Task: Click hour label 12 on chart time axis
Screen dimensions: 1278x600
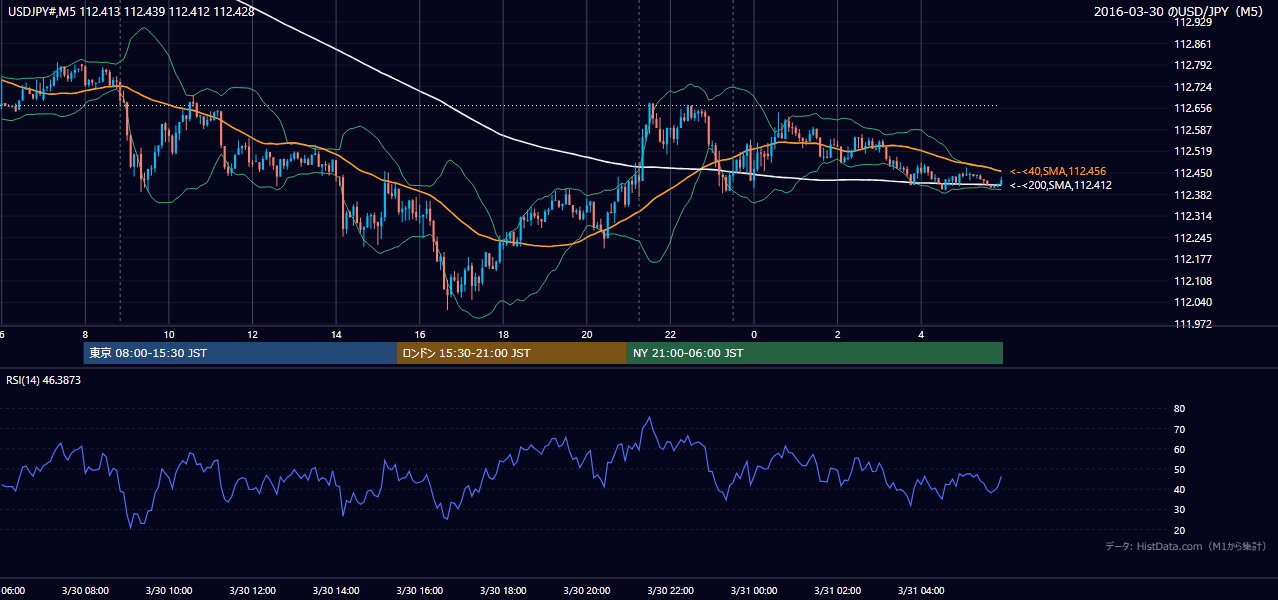Action: coord(253,334)
